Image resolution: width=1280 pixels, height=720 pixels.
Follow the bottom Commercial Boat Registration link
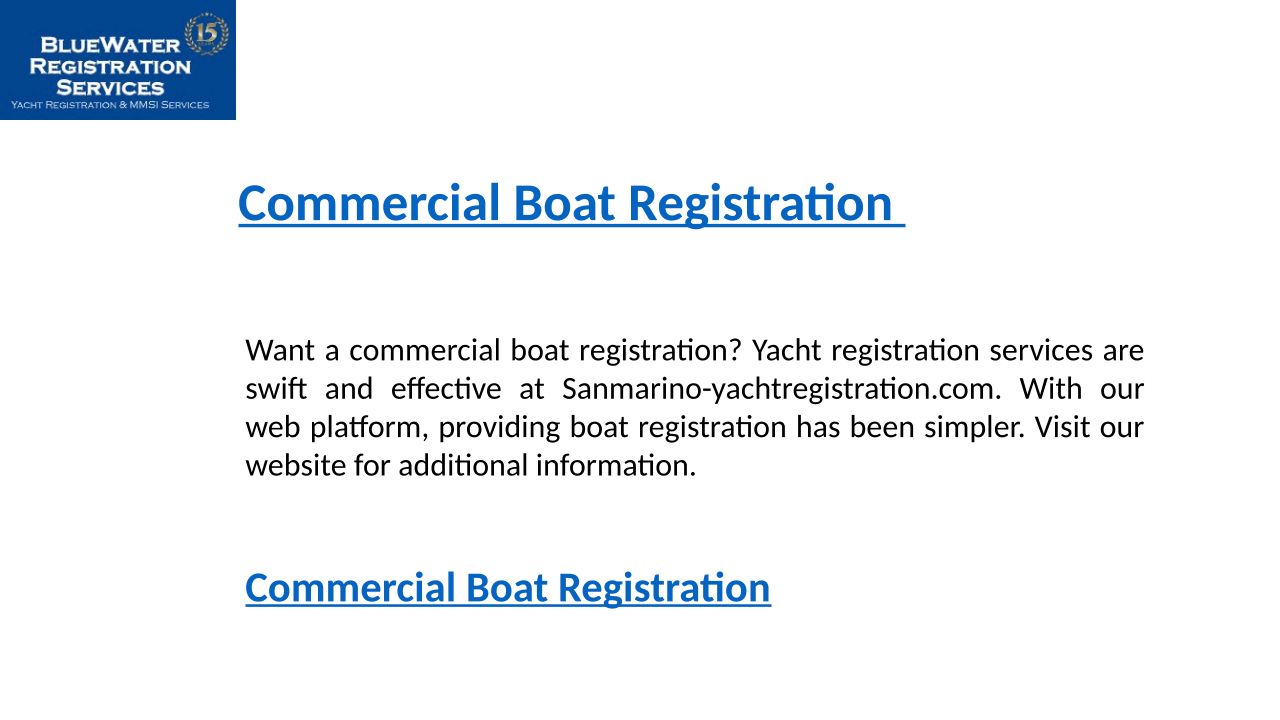click(507, 588)
